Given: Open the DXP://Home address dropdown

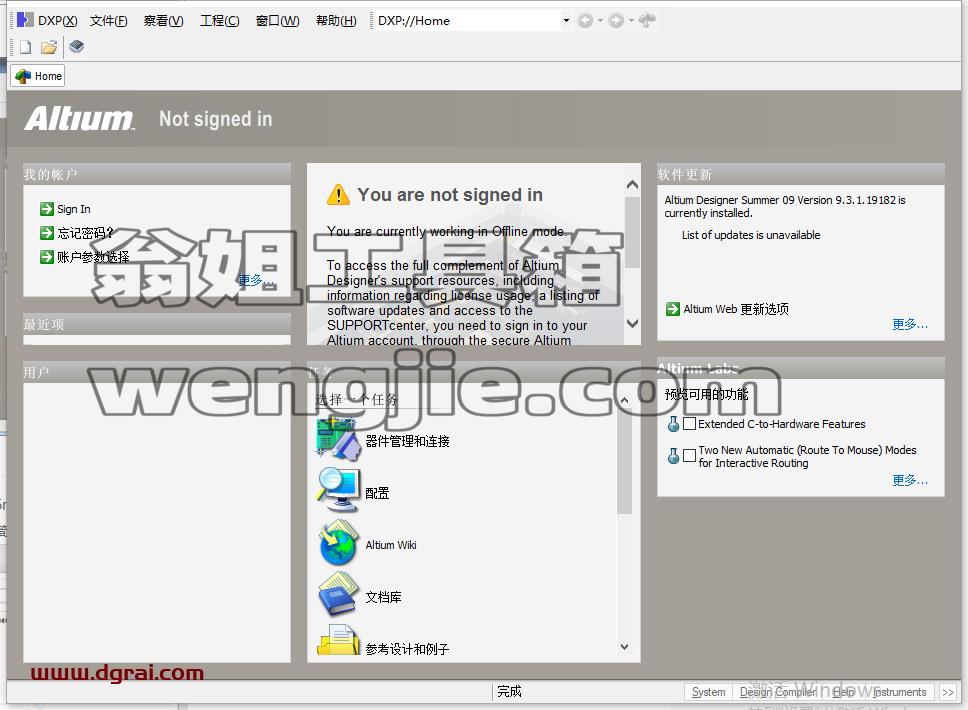Looking at the screenshot, I should tap(566, 20).
